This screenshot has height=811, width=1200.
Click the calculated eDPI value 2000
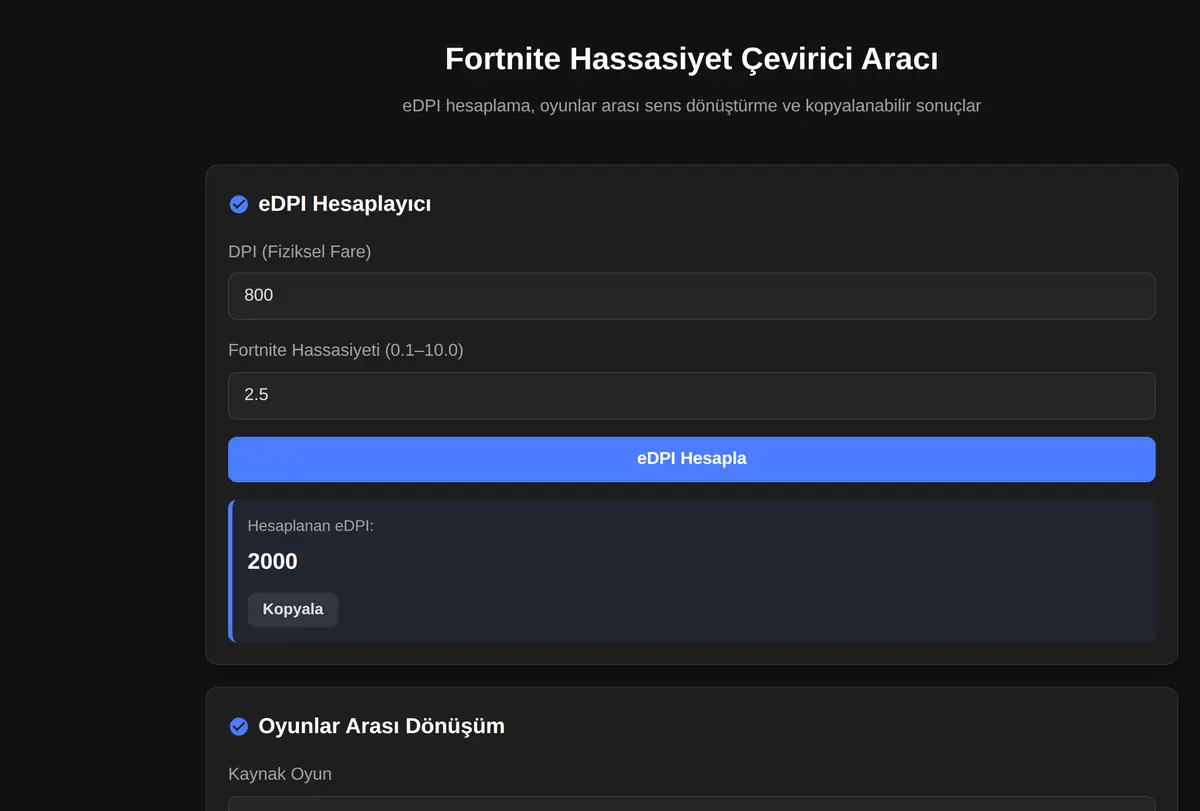click(x=273, y=561)
